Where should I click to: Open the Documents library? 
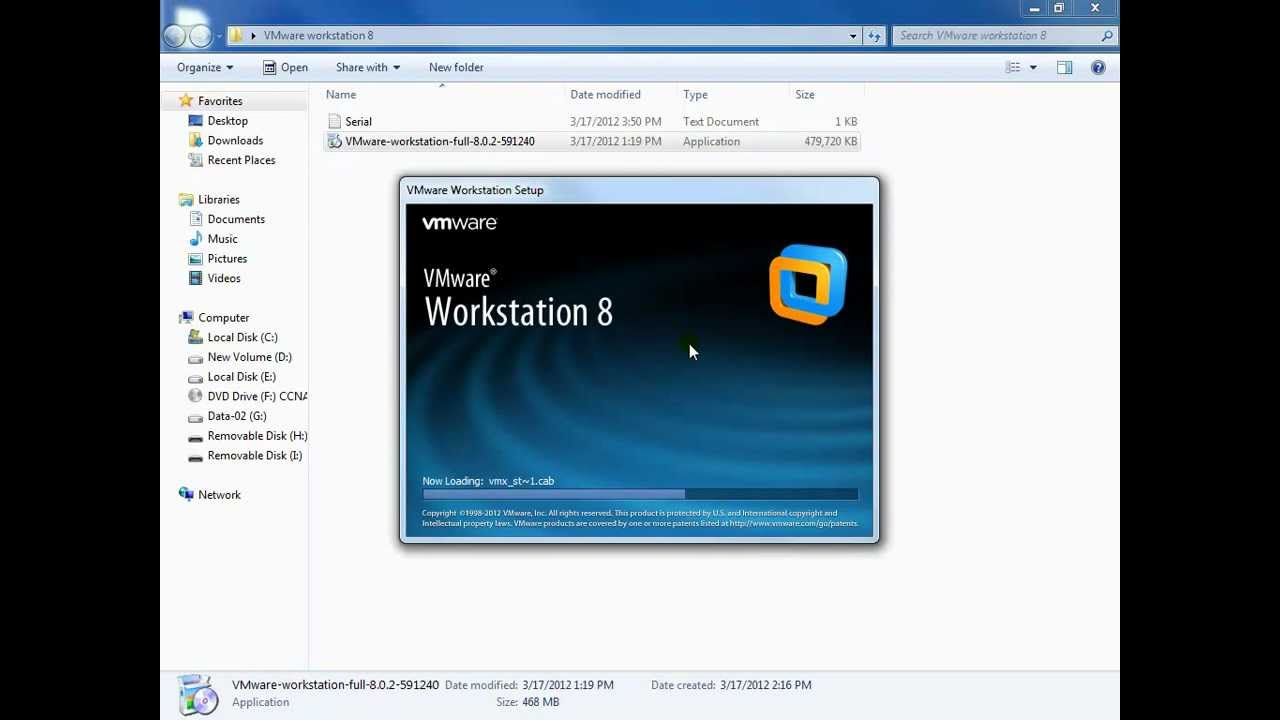pos(236,219)
